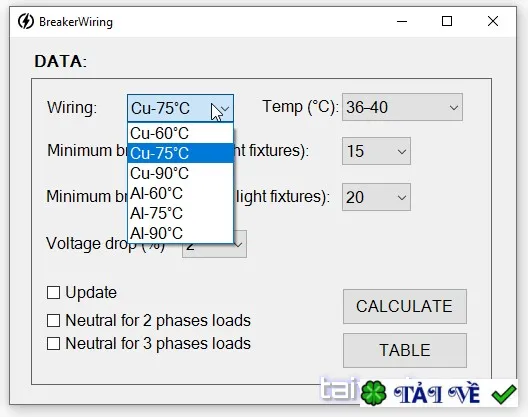Image resolution: width=528 pixels, height=417 pixels.
Task: Expand the breaker dropdown showing 20
Action: (x=376, y=197)
